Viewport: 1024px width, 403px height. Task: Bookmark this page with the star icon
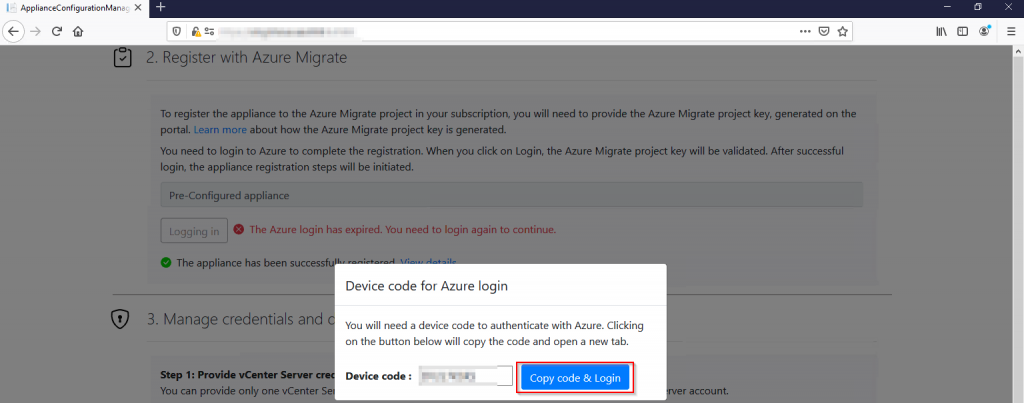[842, 31]
